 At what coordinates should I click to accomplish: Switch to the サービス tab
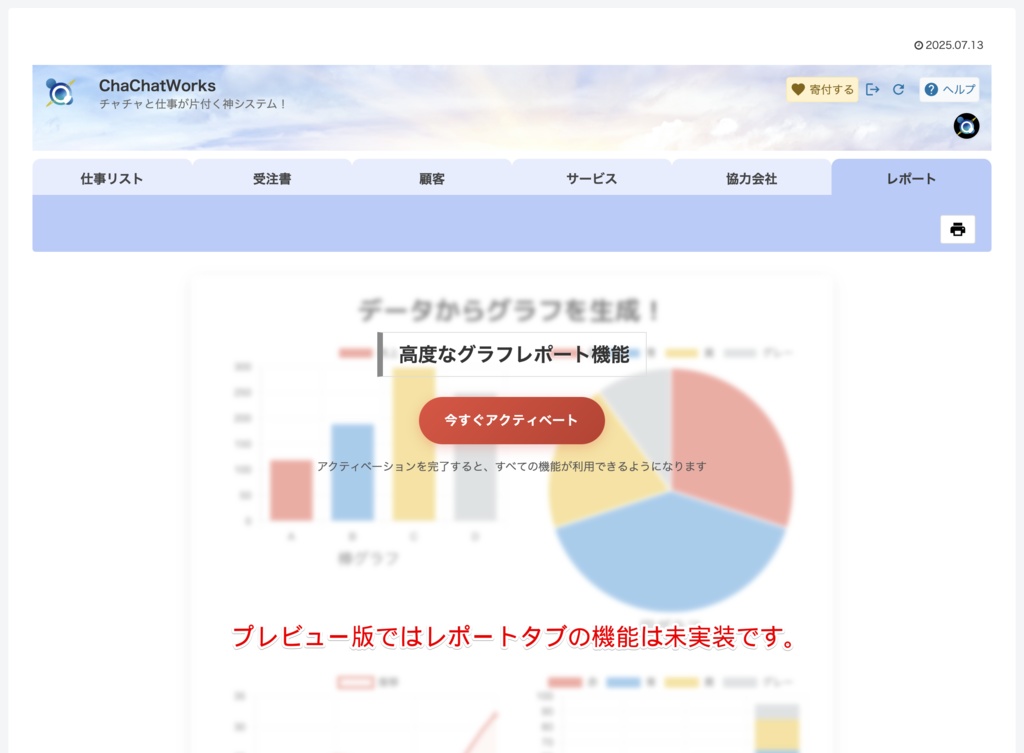(592, 178)
